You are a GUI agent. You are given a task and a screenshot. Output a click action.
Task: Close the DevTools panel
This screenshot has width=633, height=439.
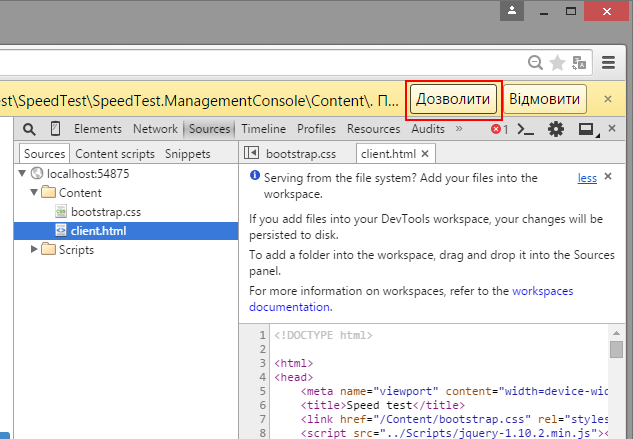click(x=612, y=128)
